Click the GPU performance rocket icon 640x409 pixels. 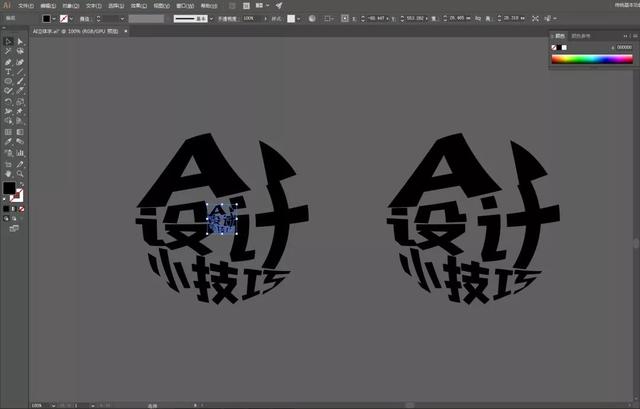coord(279,6)
